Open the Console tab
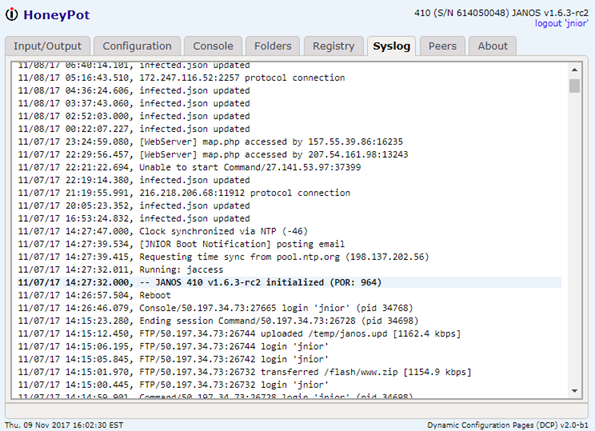The width and height of the screenshot is (595, 431). point(213,46)
